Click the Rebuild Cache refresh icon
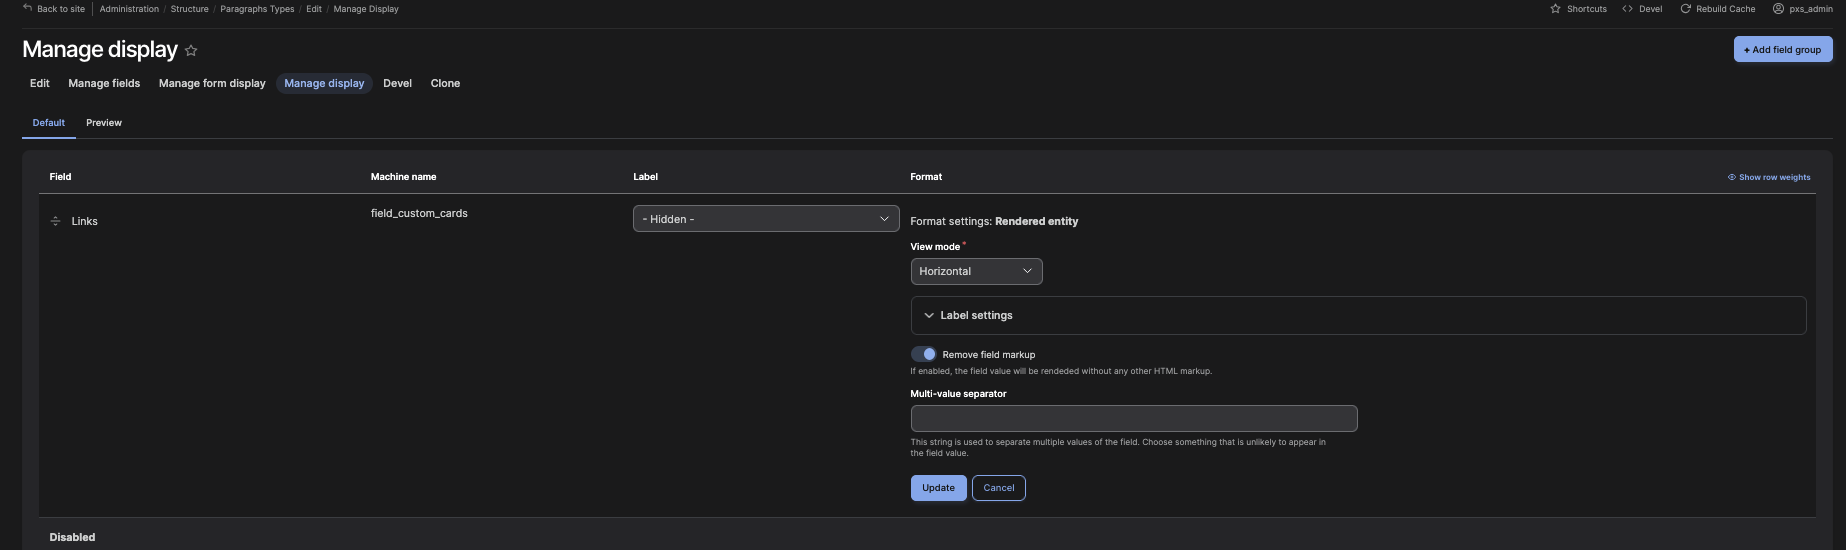Viewport: 1846px width, 550px height. 1685,9
